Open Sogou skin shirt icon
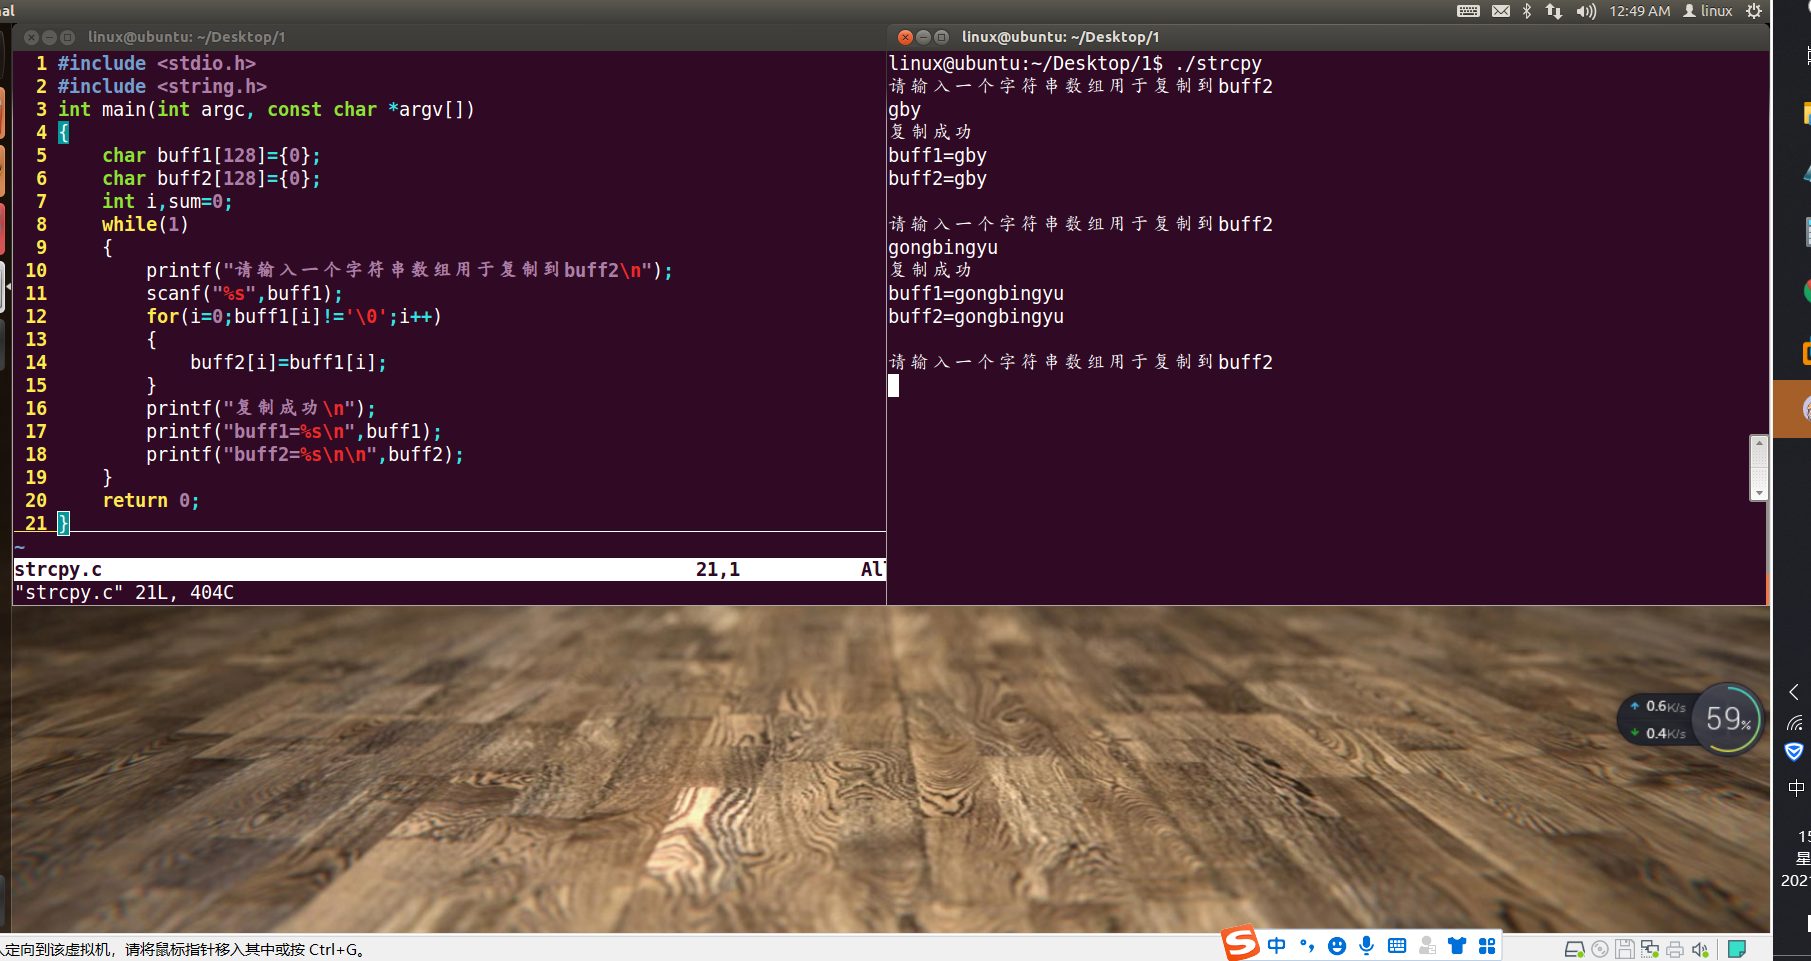Viewport: 1811px width, 961px height. pos(1457,946)
